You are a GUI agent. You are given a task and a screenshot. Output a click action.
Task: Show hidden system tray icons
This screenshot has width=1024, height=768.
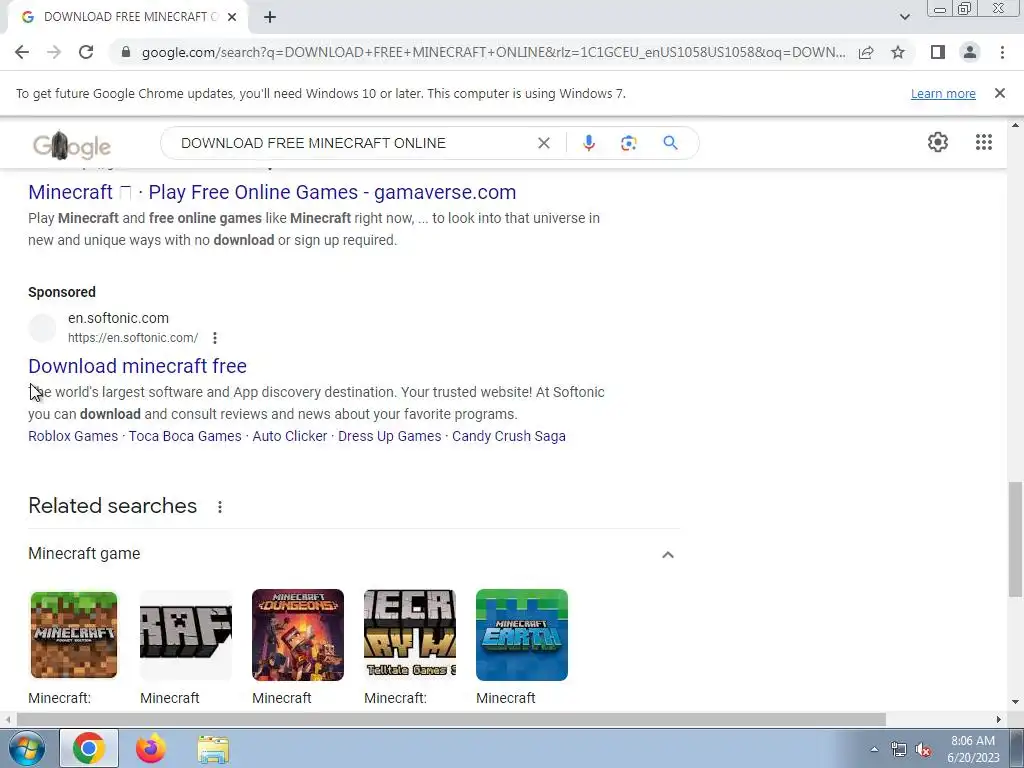(x=874, y=749)
